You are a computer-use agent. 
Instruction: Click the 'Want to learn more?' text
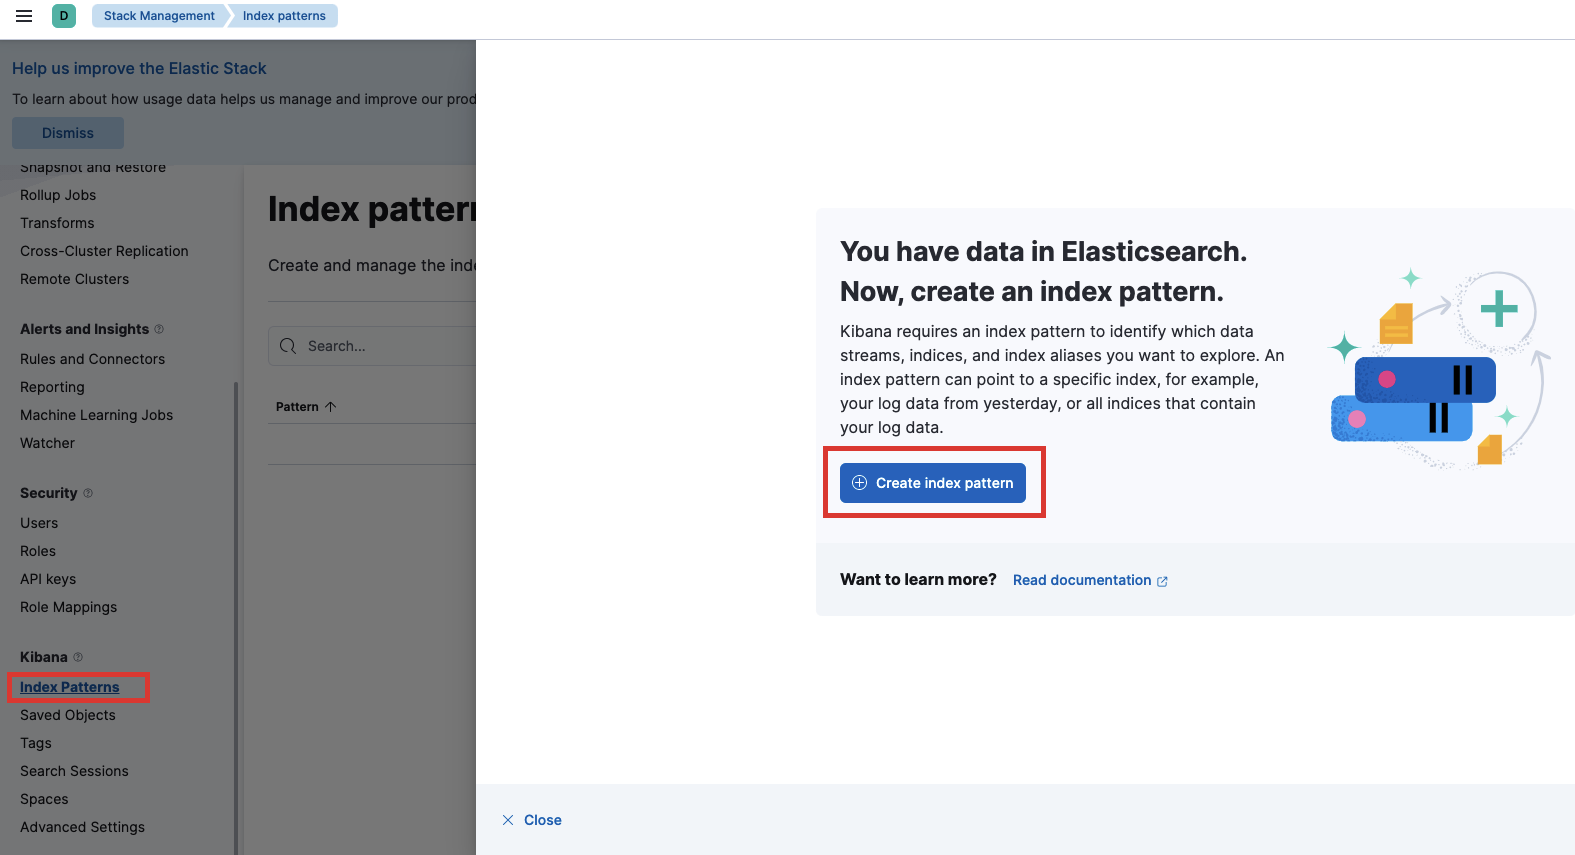point(918,579)
